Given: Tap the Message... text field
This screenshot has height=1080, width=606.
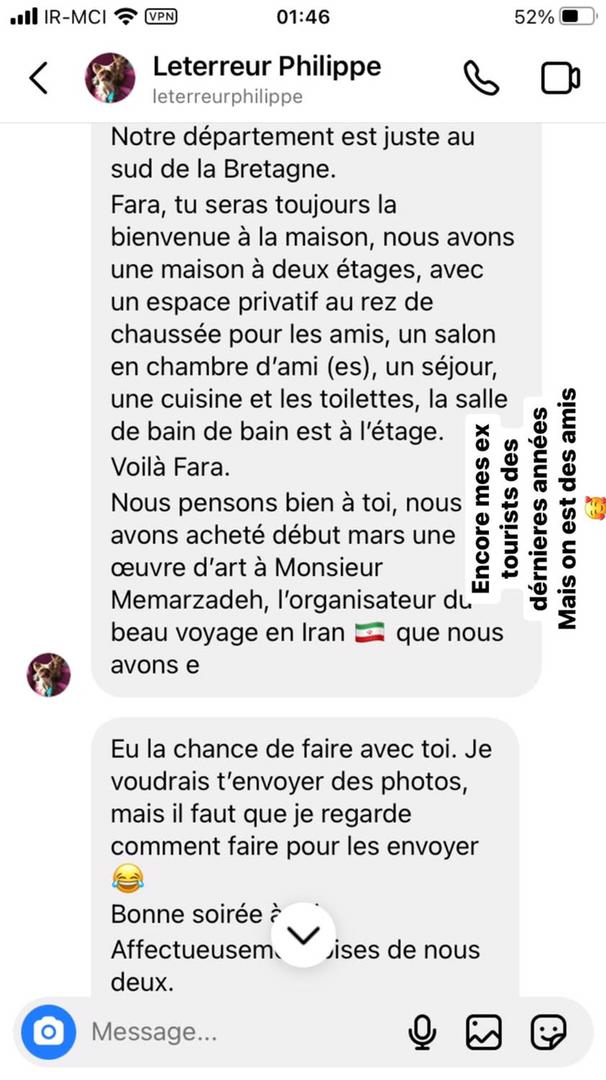Looking at the screenshot, I should pyautogui.click(x=241, y=1032).
